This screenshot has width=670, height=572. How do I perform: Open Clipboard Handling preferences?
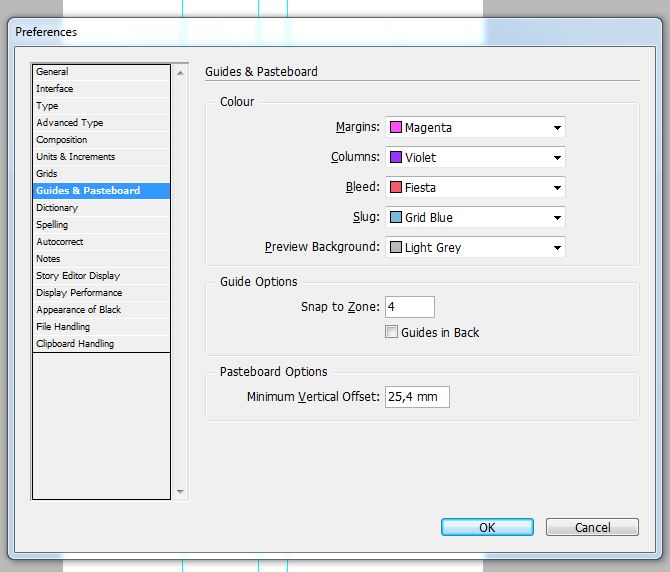tap(101, 344)
